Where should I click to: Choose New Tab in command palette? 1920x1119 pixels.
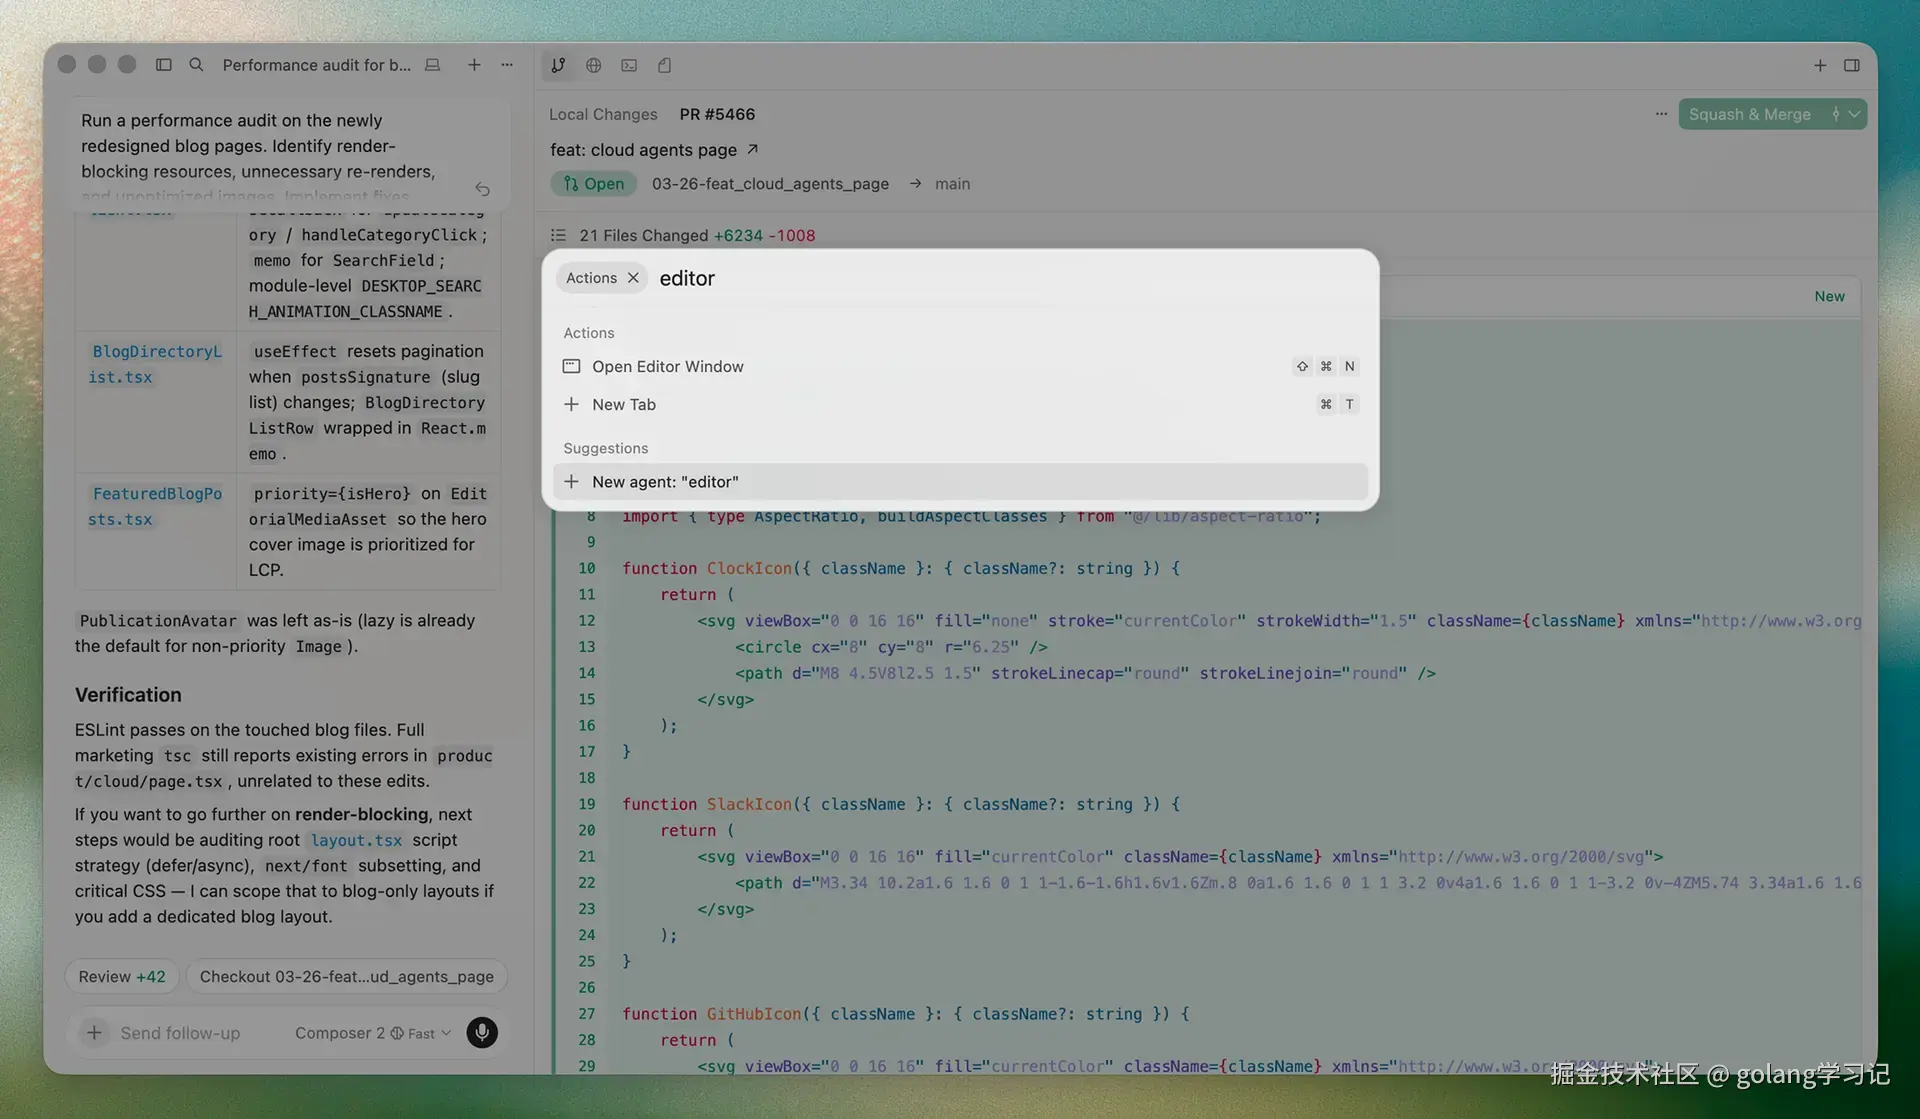coord(624,404)
